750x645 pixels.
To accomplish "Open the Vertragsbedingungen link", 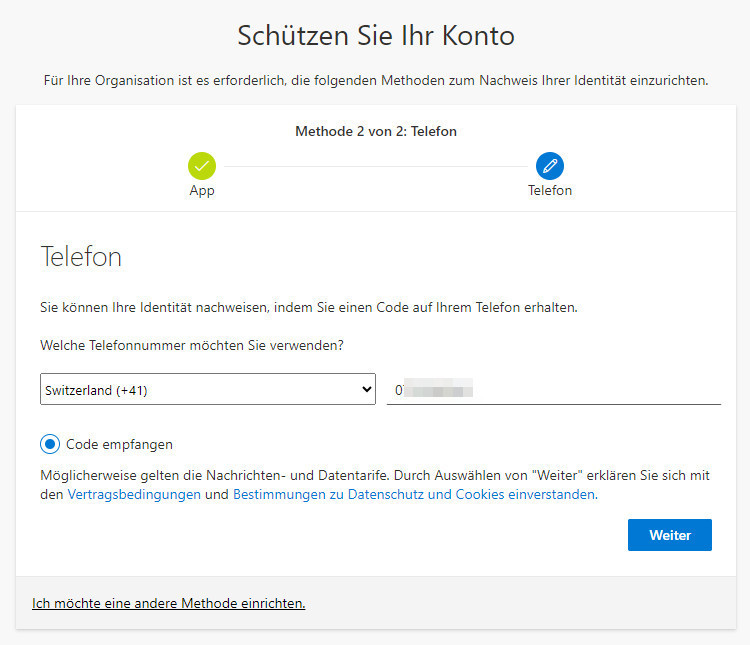I will (x=134, y=494).
